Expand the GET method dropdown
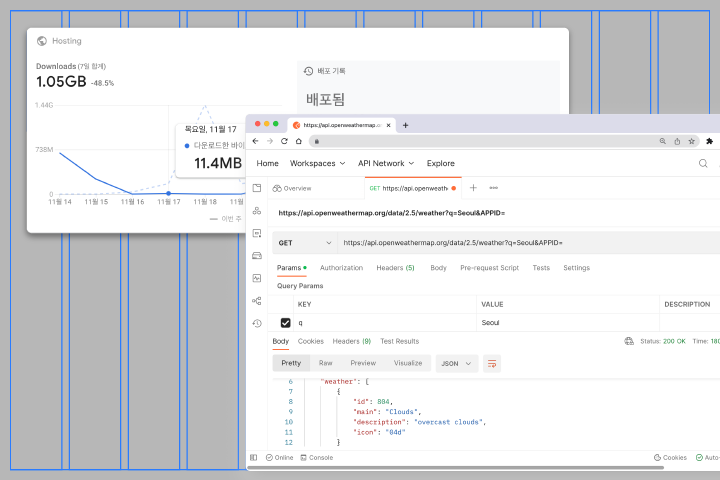 304,243
